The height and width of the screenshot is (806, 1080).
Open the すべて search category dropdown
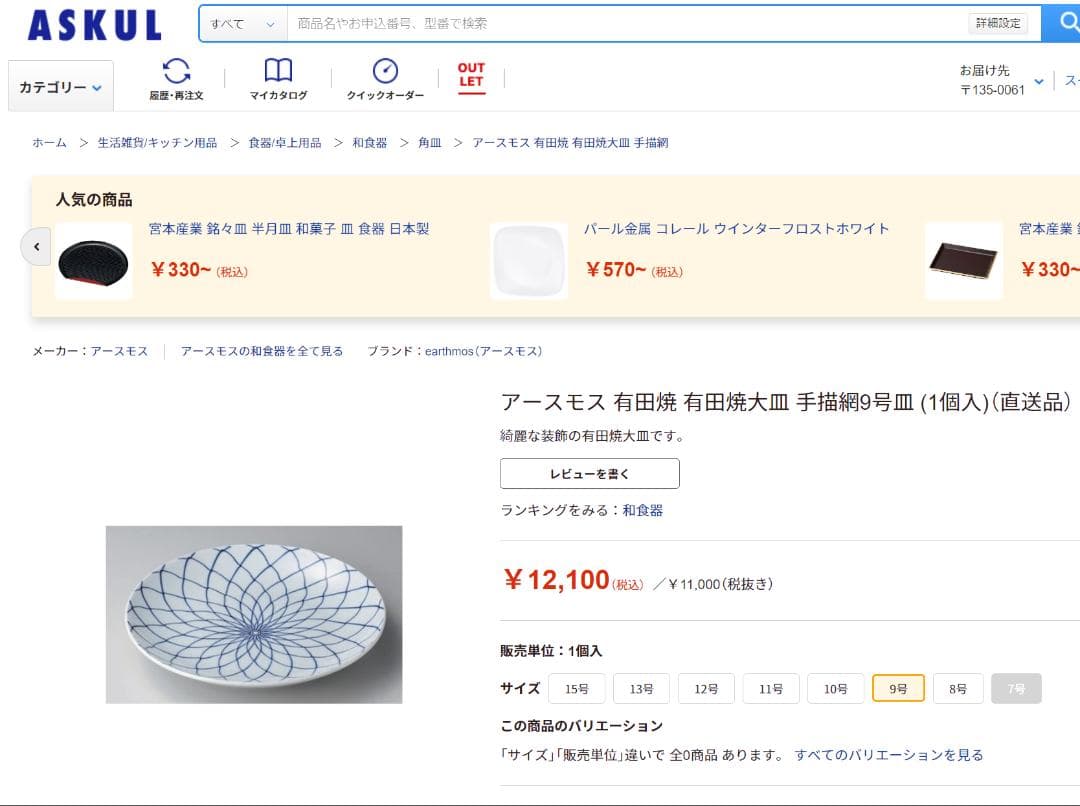click(241, 22)
